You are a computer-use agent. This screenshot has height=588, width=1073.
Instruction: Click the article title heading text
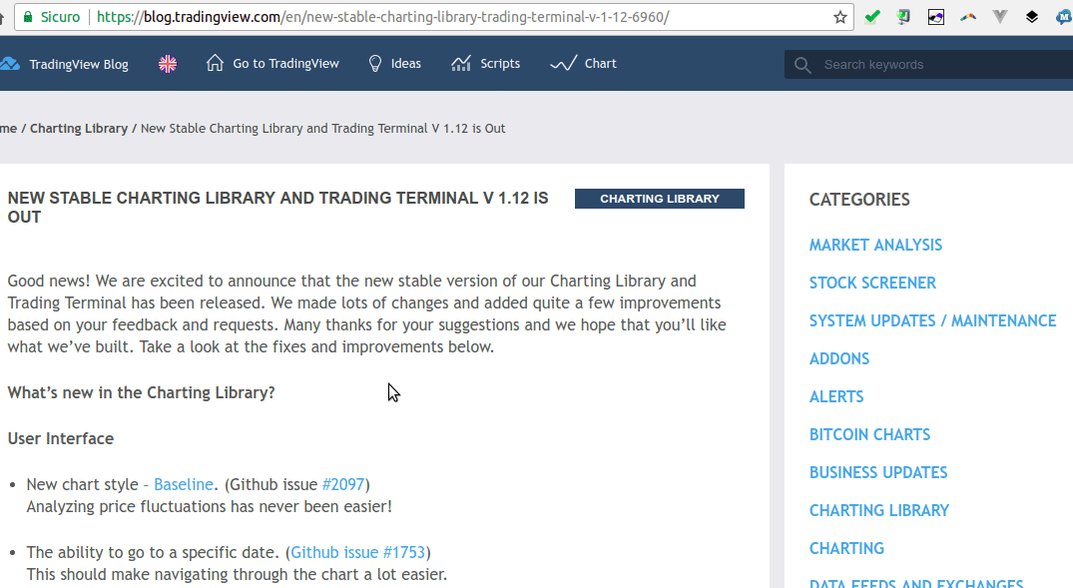pyautogui.click(x=278, y=207)
